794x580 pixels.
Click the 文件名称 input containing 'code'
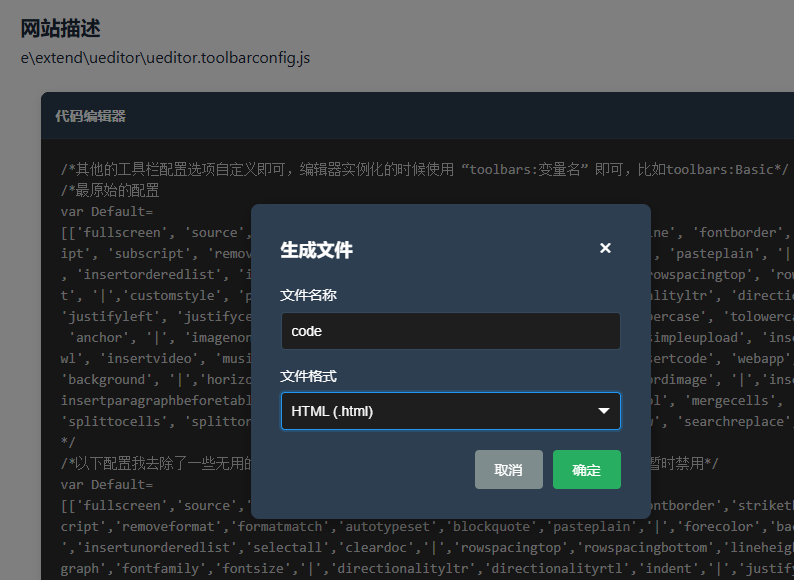450,331
